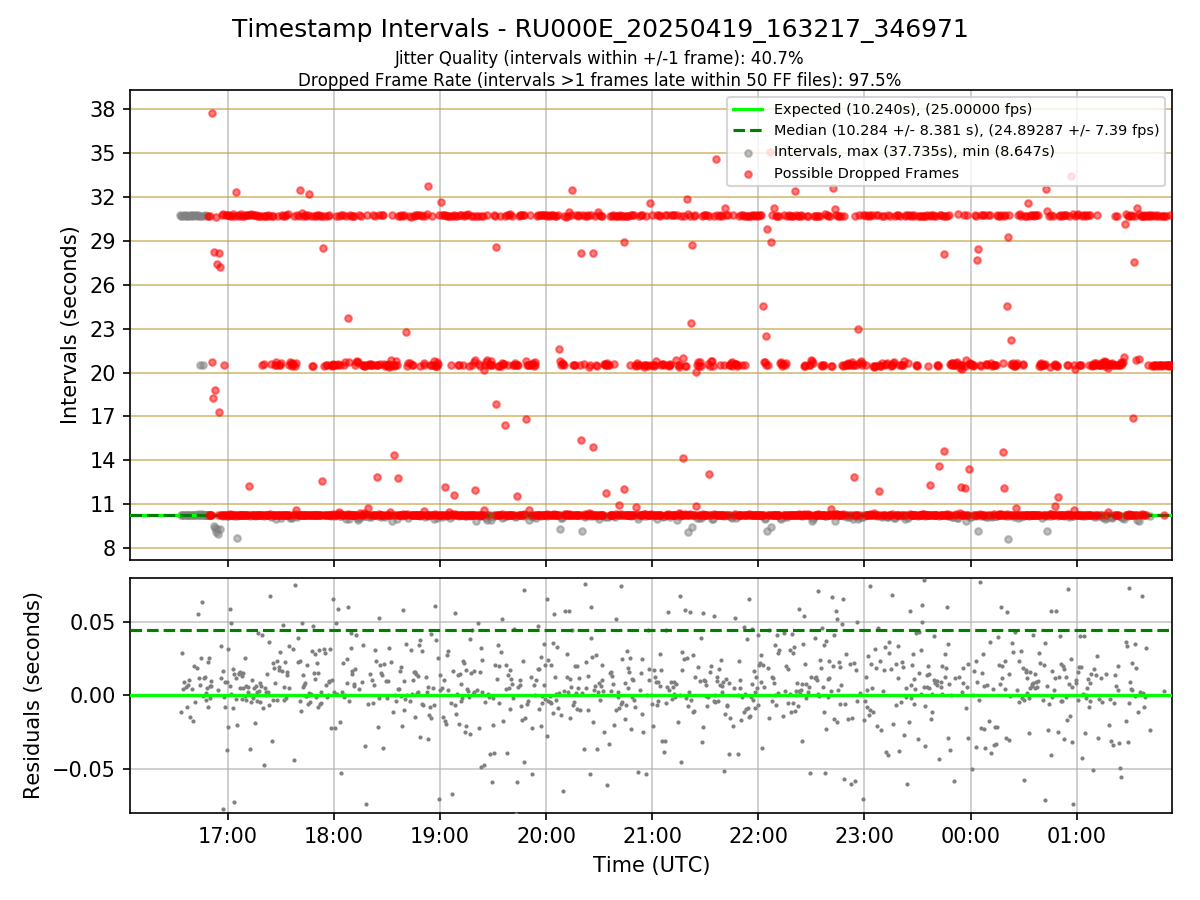Click the dashed green median line in the residuals plot

[650, 630]
